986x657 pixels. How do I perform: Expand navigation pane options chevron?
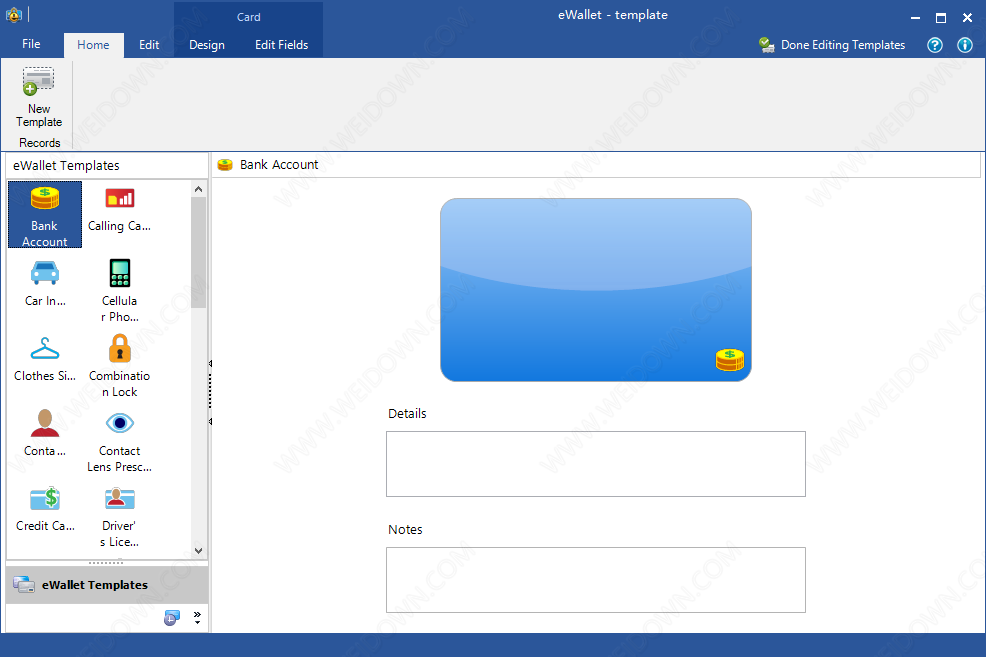pos(197,617)
